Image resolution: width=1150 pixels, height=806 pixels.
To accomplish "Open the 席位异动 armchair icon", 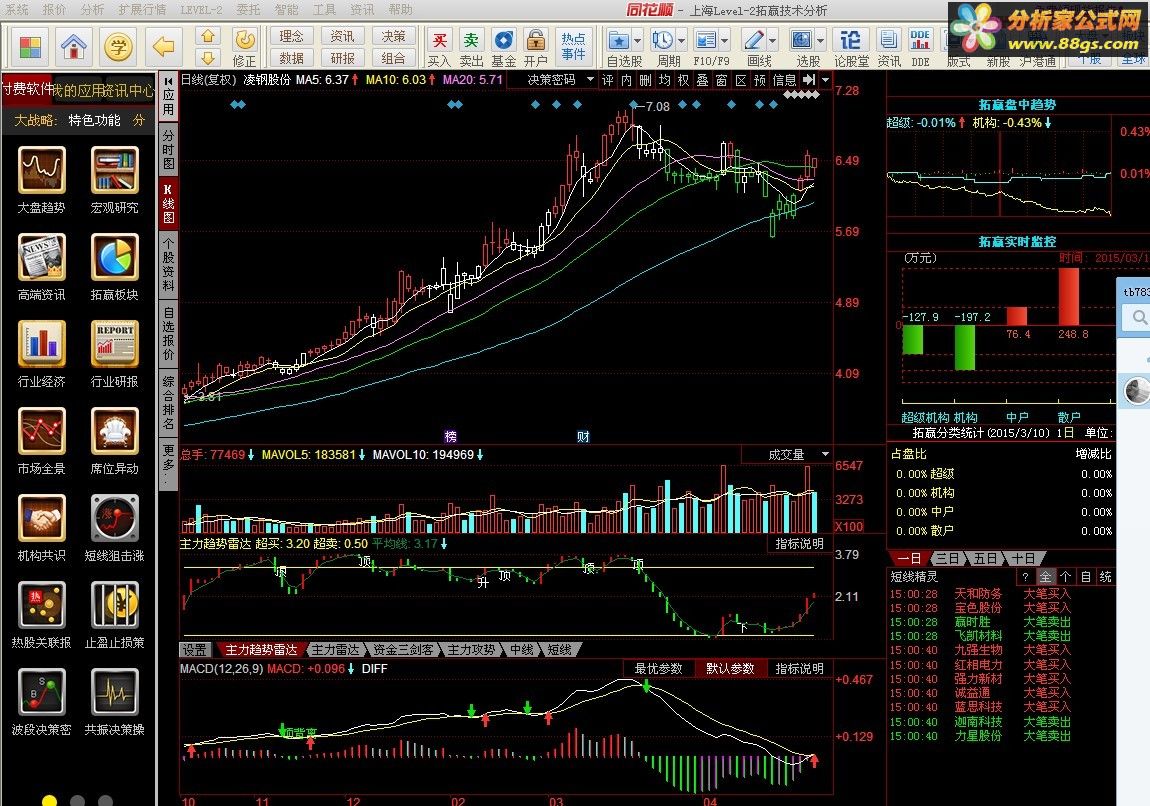I will [x=114, y=431].
